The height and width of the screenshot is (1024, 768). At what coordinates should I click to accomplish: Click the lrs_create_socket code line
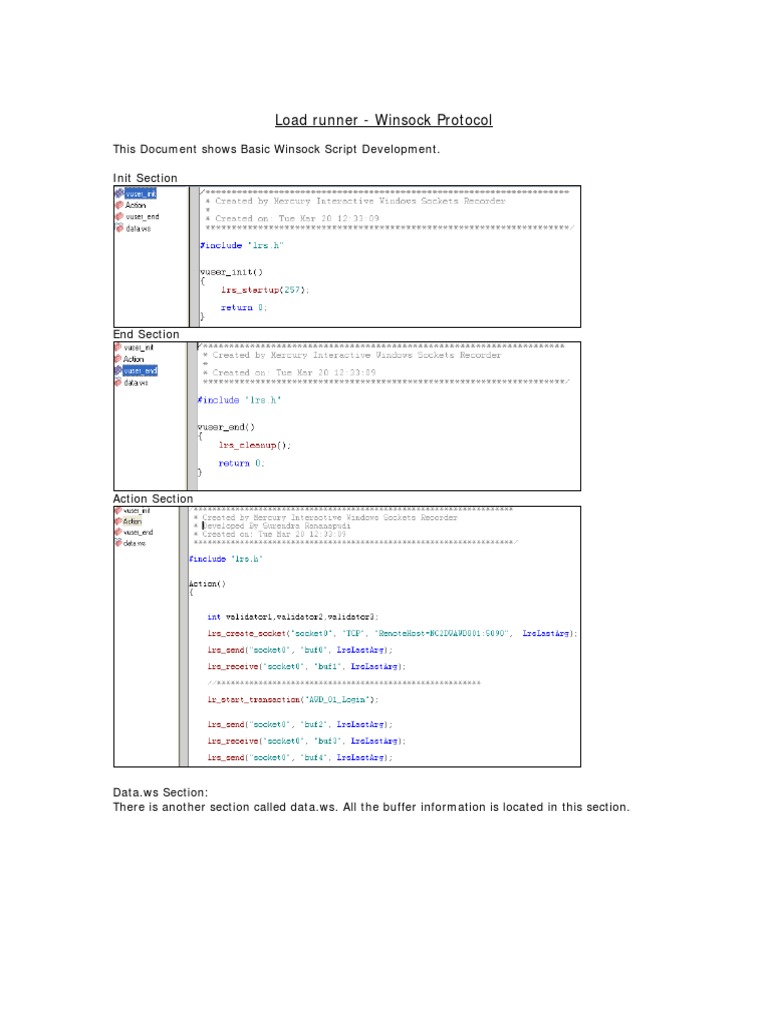click(x=392, y=633)
